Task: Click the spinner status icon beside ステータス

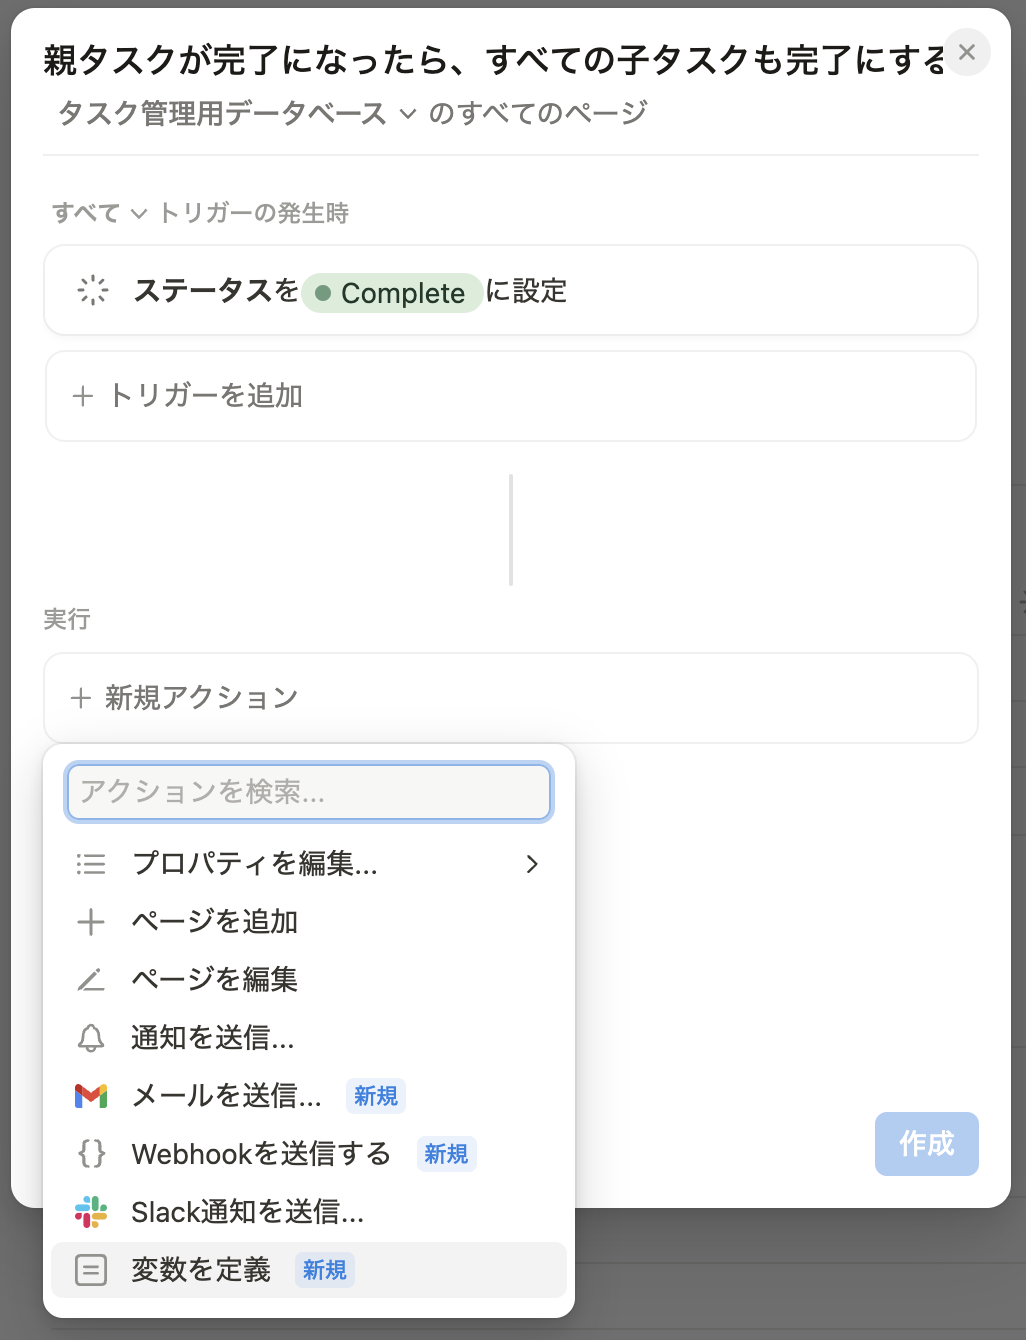Action: [93, 290]
